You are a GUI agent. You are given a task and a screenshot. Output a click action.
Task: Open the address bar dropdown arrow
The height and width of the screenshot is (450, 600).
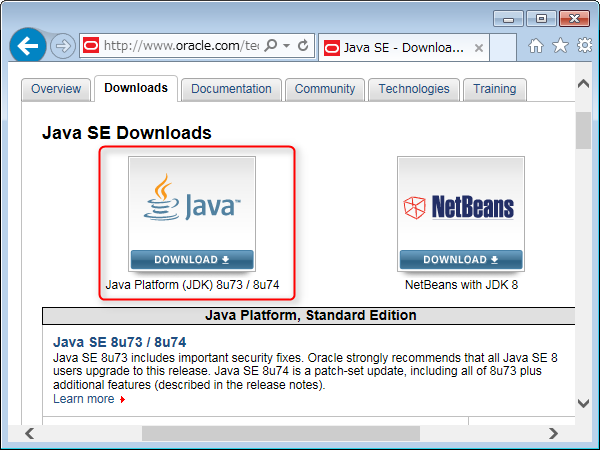pyautogui.click(x=286, y=46)
